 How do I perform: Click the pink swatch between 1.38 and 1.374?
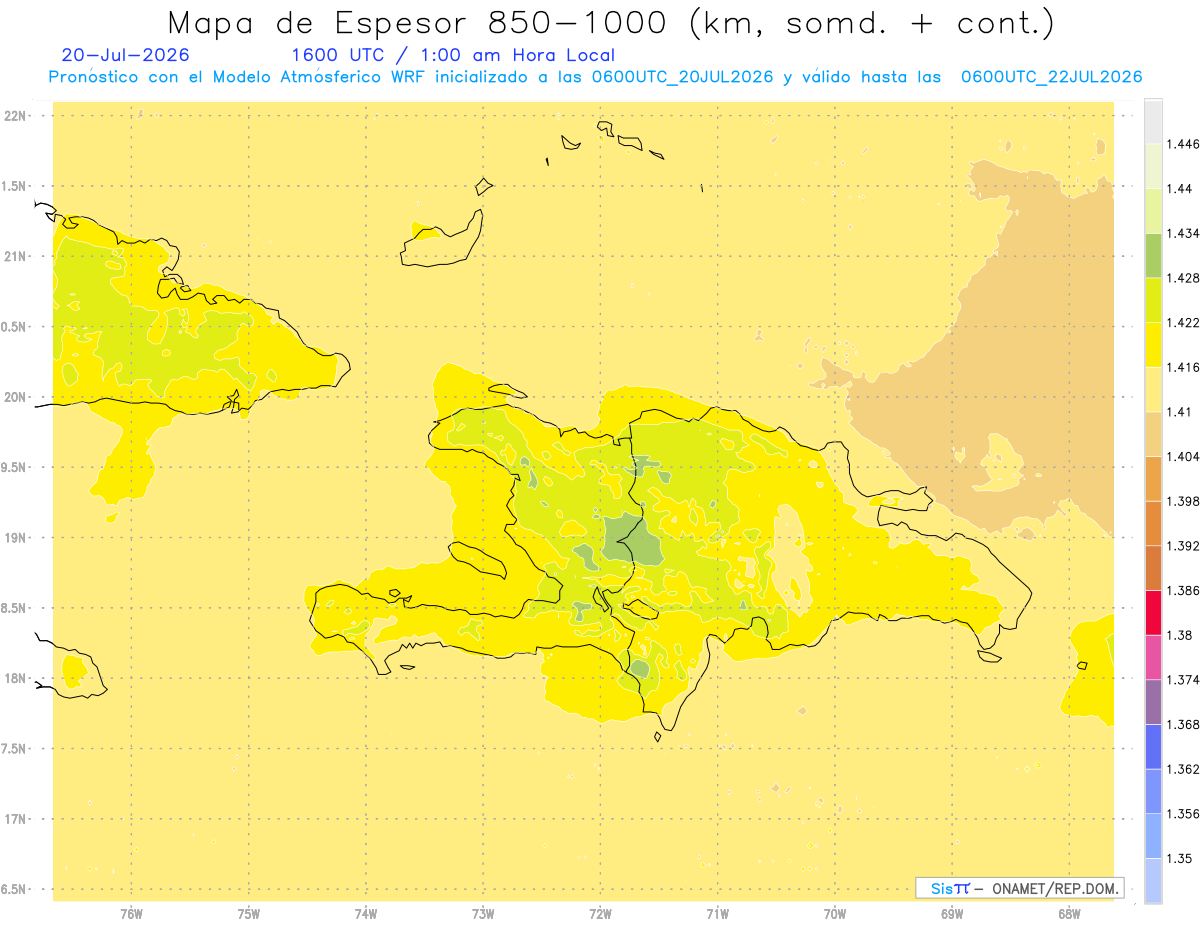(x=1153, y=657)
